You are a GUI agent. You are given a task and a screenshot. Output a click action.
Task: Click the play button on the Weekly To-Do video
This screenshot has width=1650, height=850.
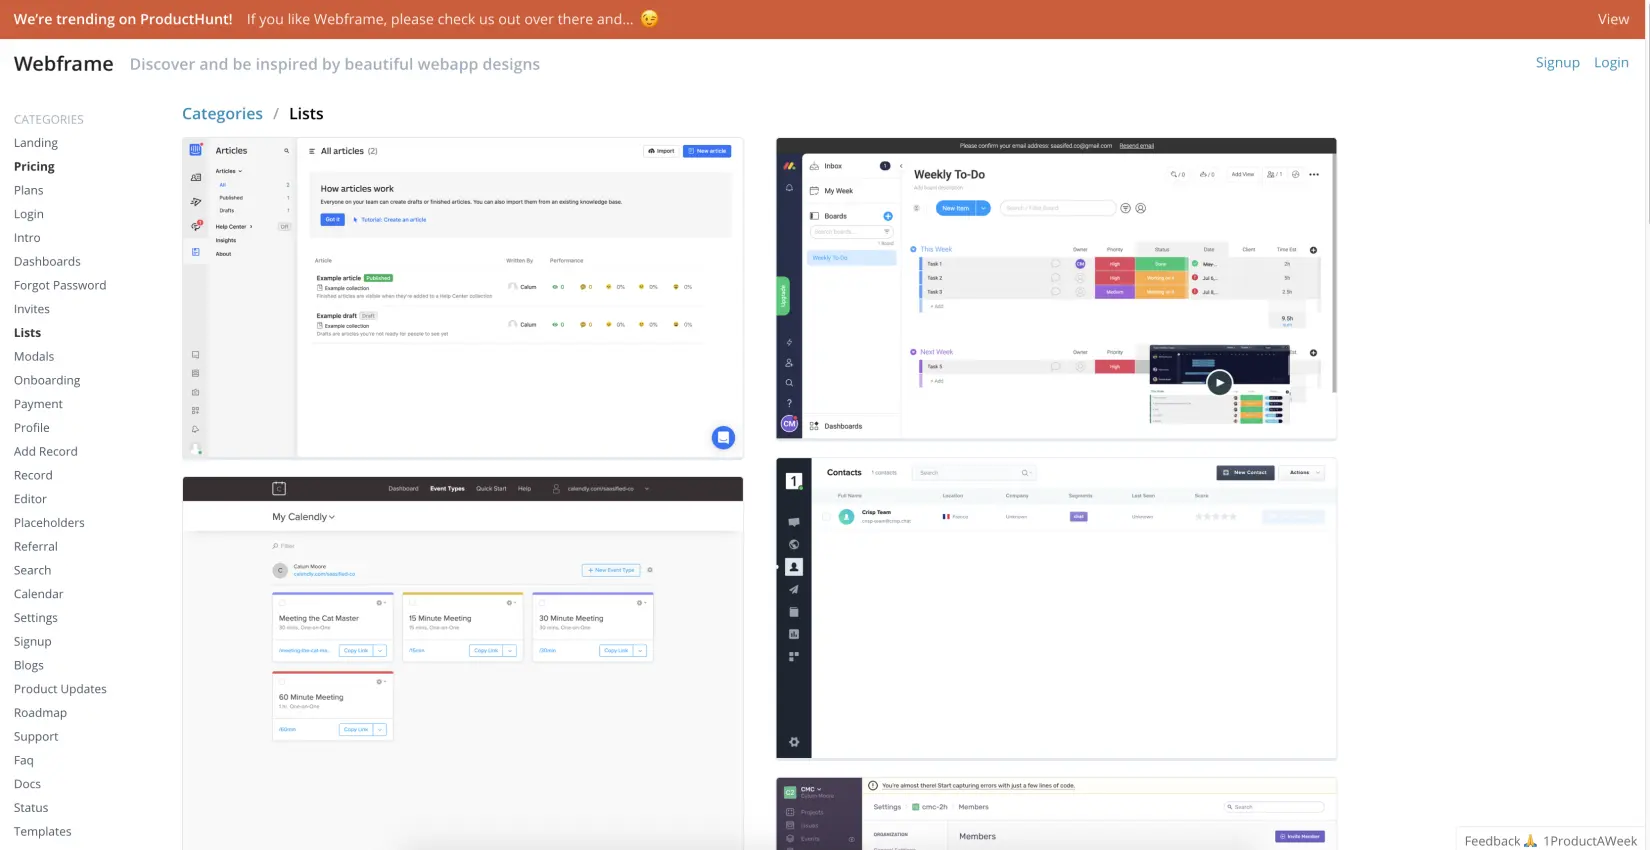click(1218, 382)
